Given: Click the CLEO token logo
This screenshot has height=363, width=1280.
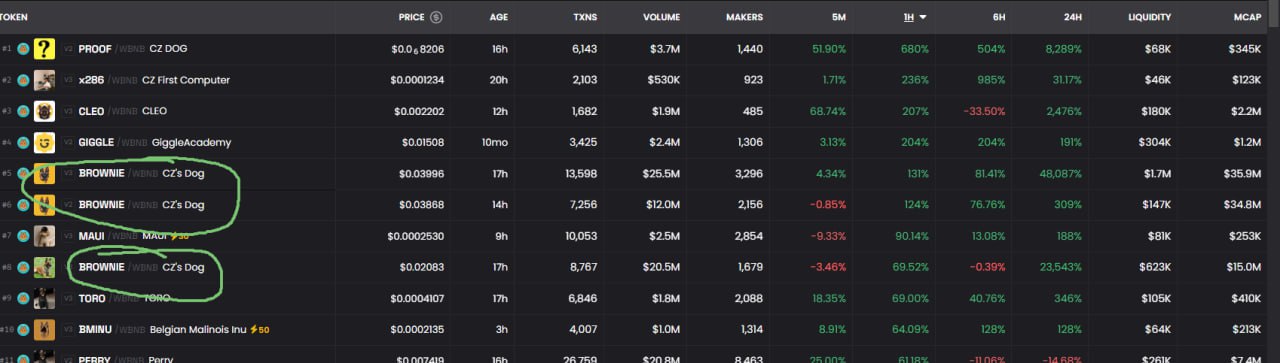Looking at the screenshot, I should (44, 111).
